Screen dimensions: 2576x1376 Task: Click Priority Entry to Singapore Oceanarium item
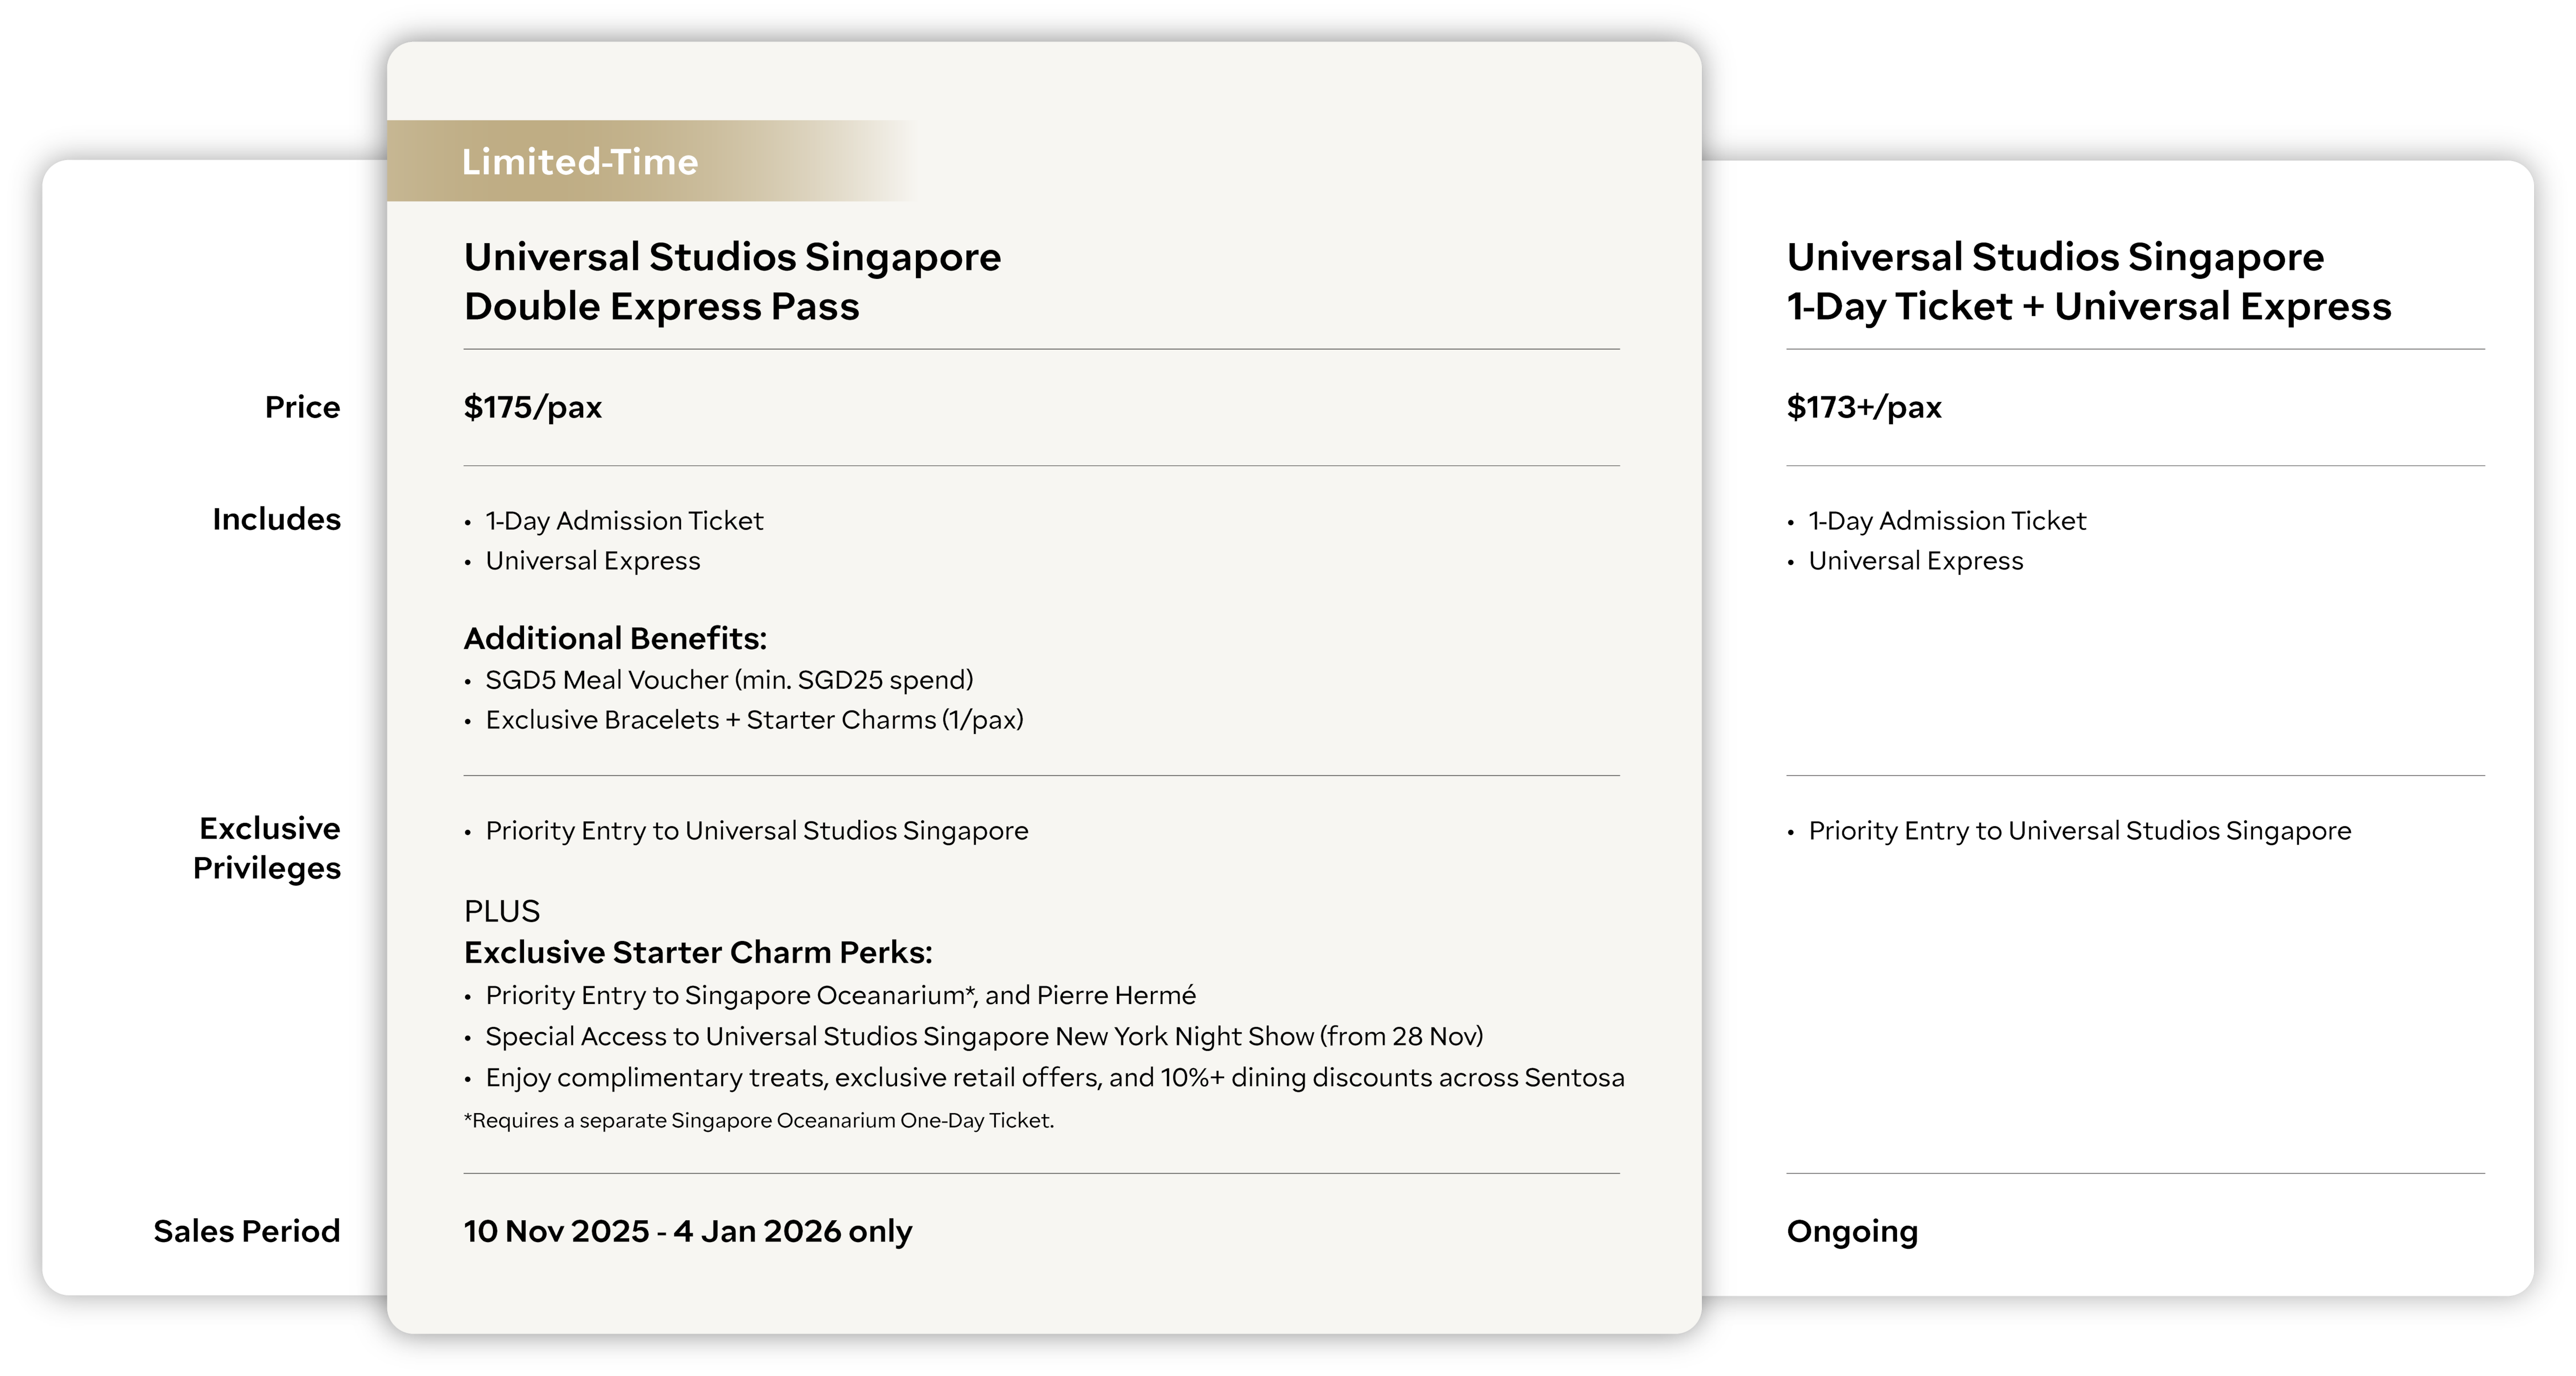(840, 995)
